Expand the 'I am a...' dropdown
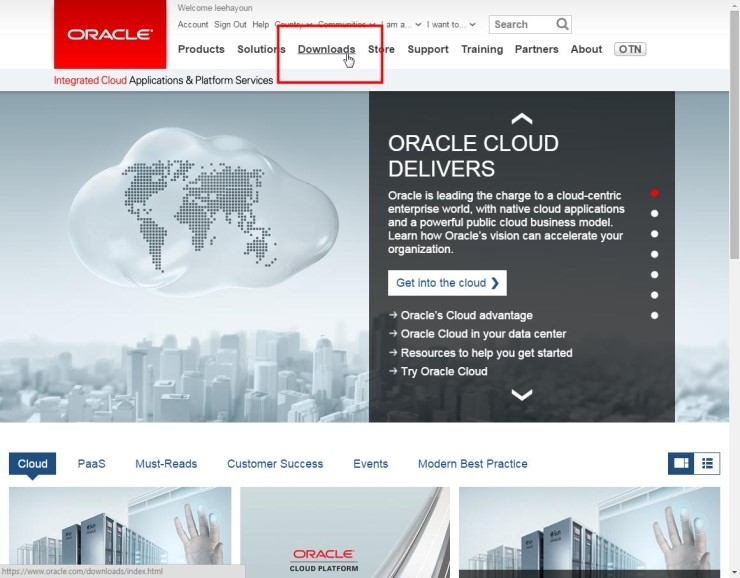The height and width of the screenshot is (578, 740). point(401,25)
